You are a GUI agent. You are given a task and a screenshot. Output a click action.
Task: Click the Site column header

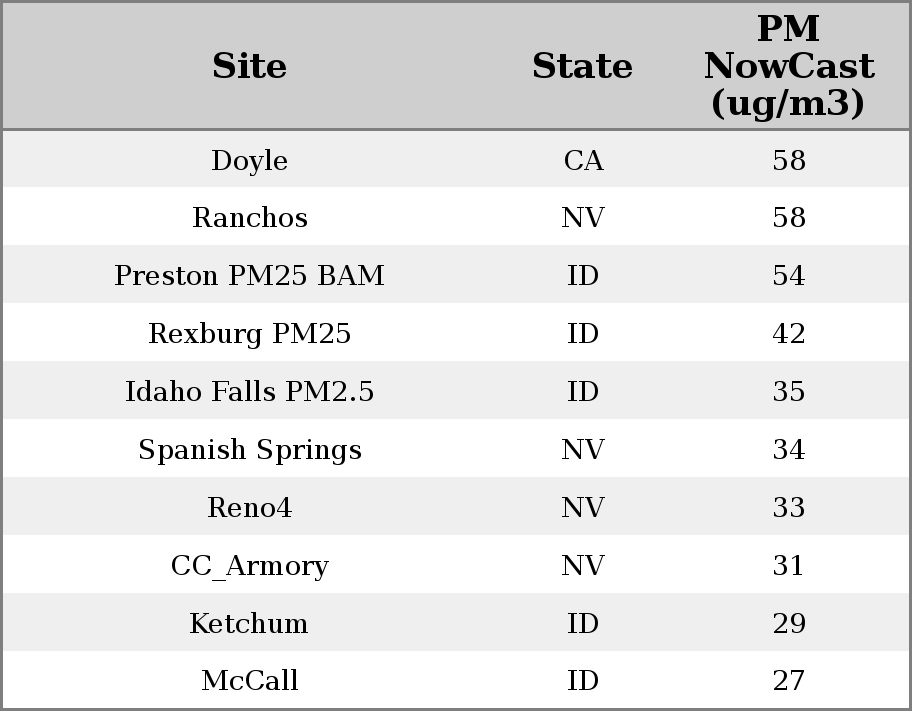249,66
